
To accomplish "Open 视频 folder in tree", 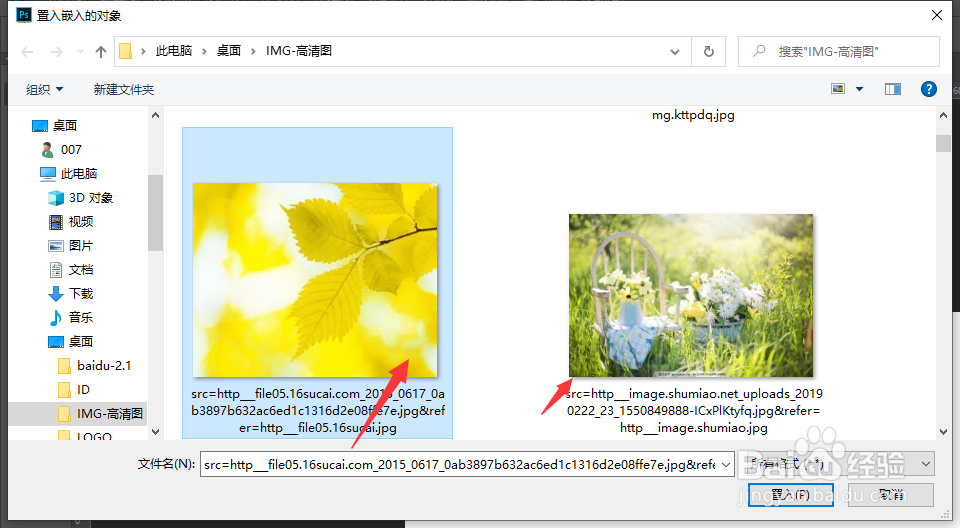I will pos(71,222).
